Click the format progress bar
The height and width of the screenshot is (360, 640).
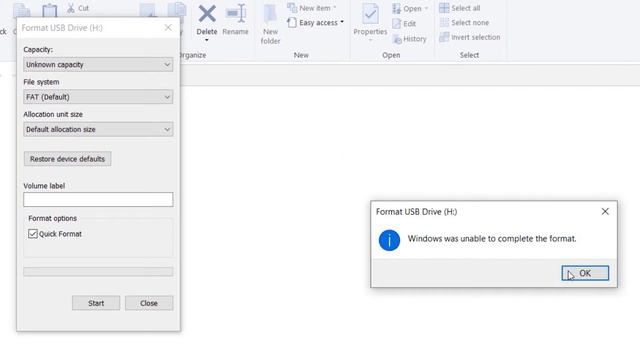pyautogui.click(x=98, y=272)
